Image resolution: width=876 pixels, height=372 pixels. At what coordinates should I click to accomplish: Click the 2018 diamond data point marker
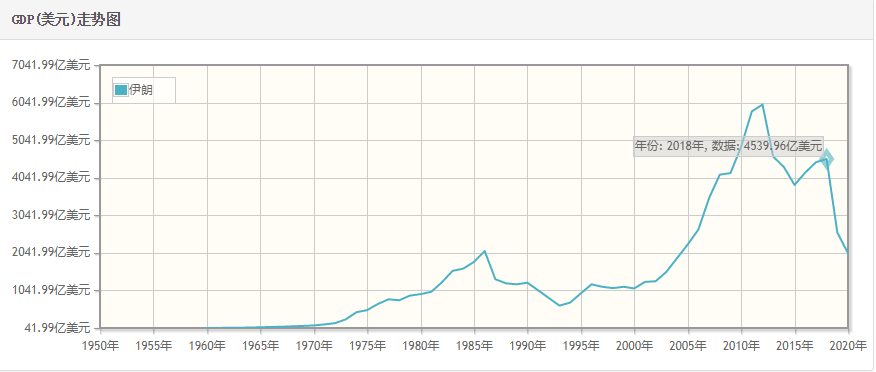click(827, 159)
